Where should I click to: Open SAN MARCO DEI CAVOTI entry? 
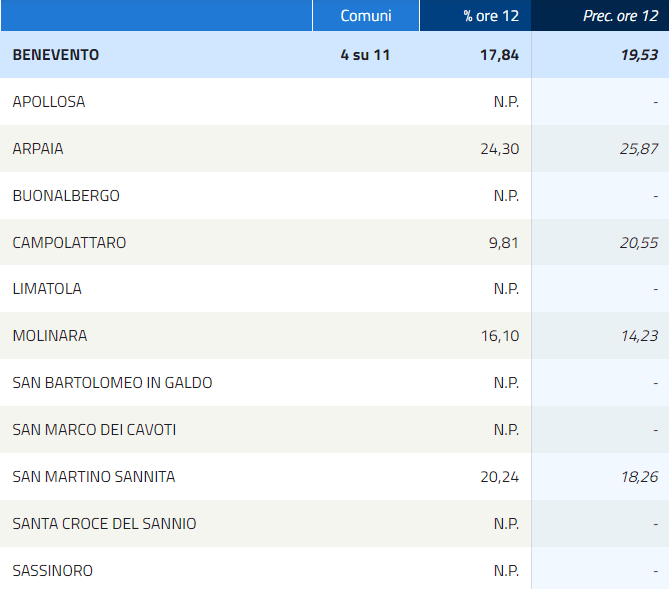pyautogui.click(x=94, y=430)
